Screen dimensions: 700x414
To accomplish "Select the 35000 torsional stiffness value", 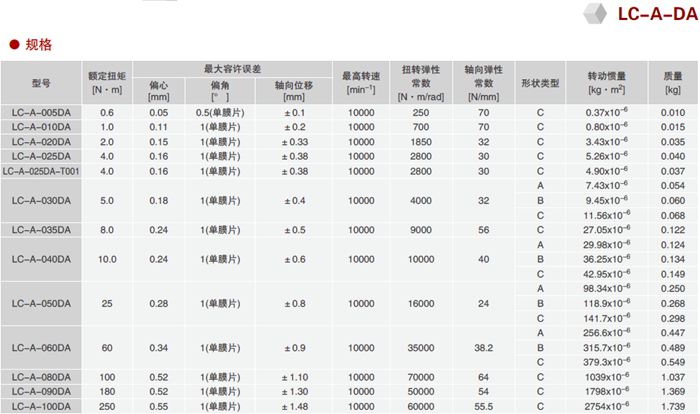I will pyautogui.click(x=420, y=347).
